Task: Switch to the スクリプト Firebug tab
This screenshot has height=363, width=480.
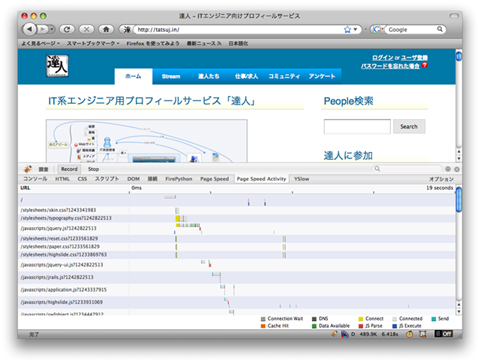Action: click(x=107, y=179)
